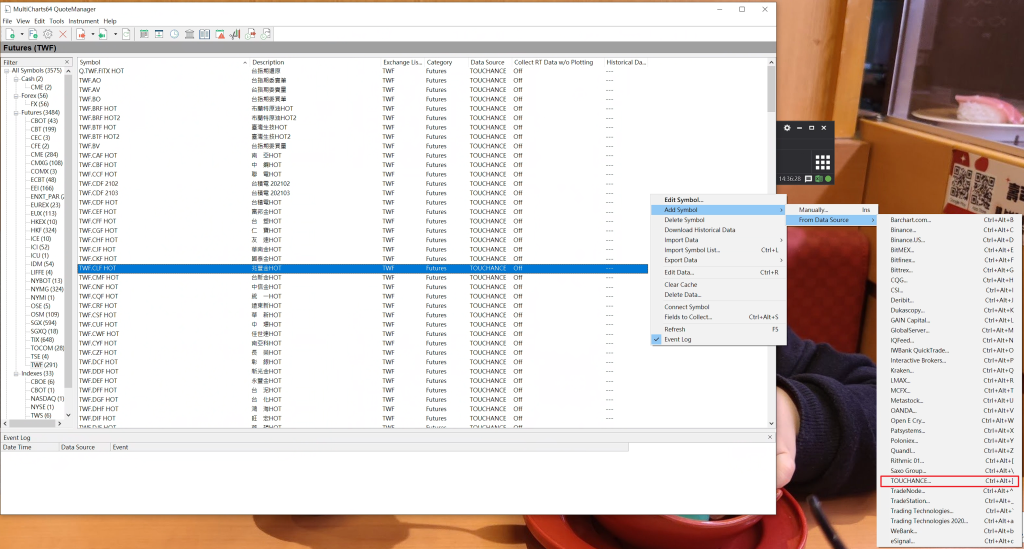Screen dimensions: 1024x549
Task: Open dropdown arrow beside Add Symbol icon
Action: click(x=20, y=34)
